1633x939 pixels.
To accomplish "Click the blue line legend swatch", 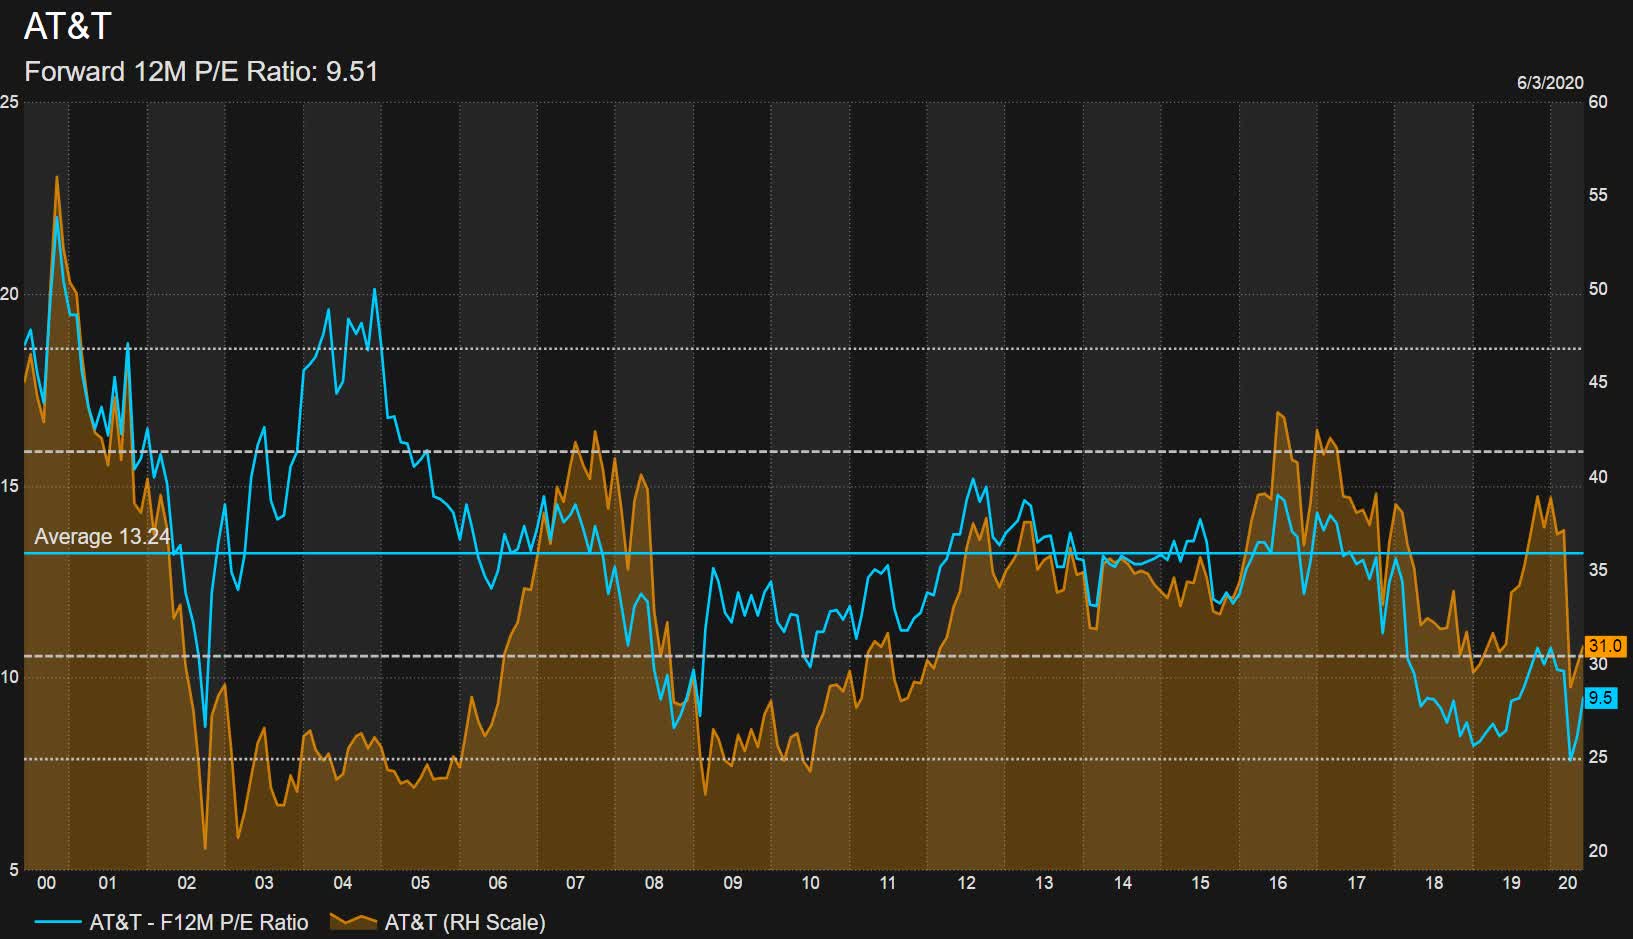I will (x=57, y=922).
